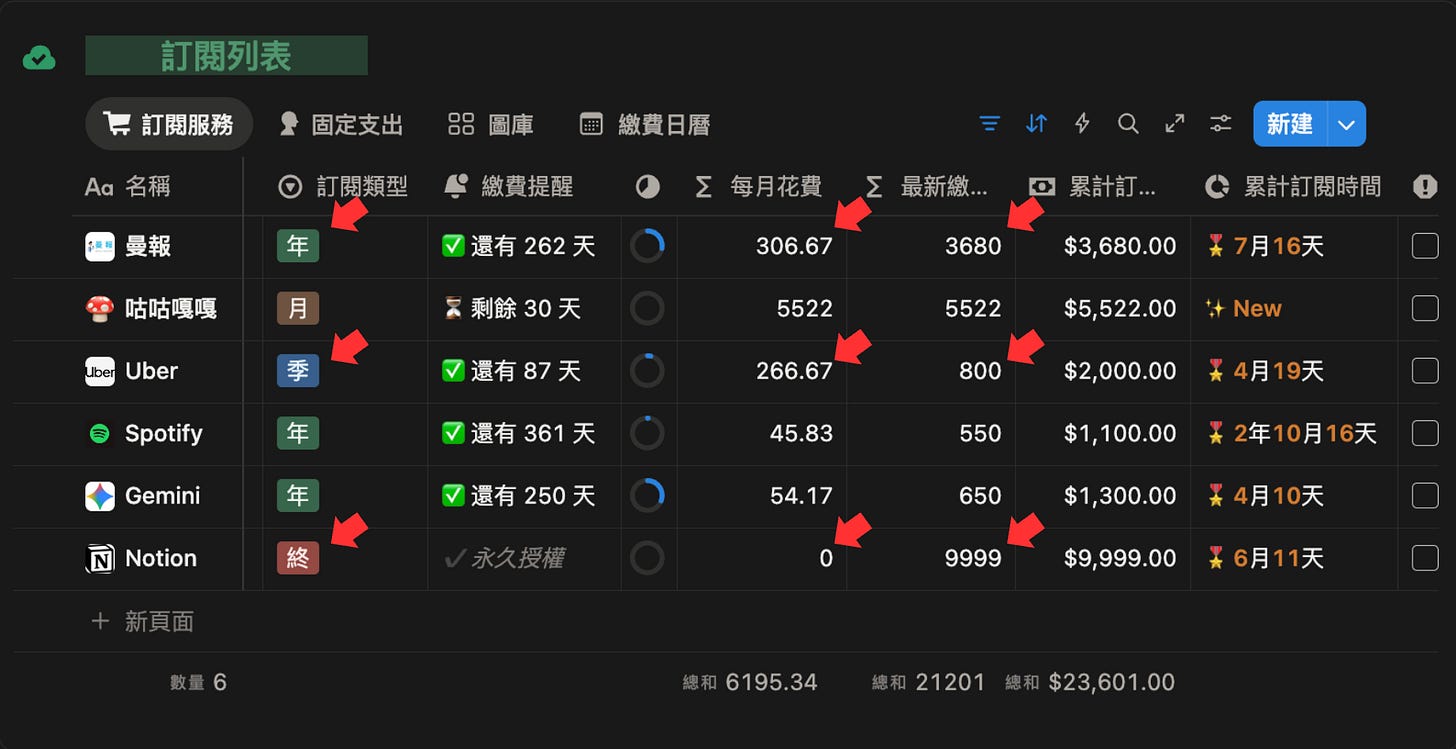Tick the checkbox in the Notion row
This screenshot has height=749, width=1456.
(x=1425, y=558)
